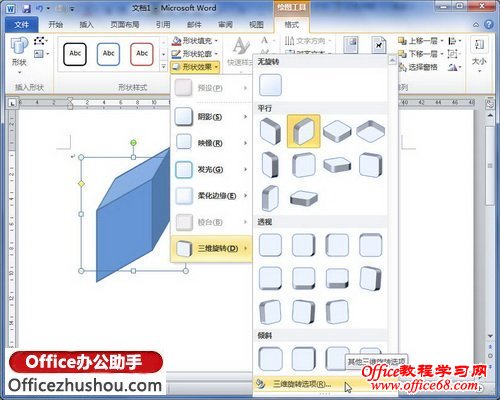Image resolution: width=500 pixels, height=400 pixels.
Task: Select the third parallel preset in row two
Action: pos(337,165)
